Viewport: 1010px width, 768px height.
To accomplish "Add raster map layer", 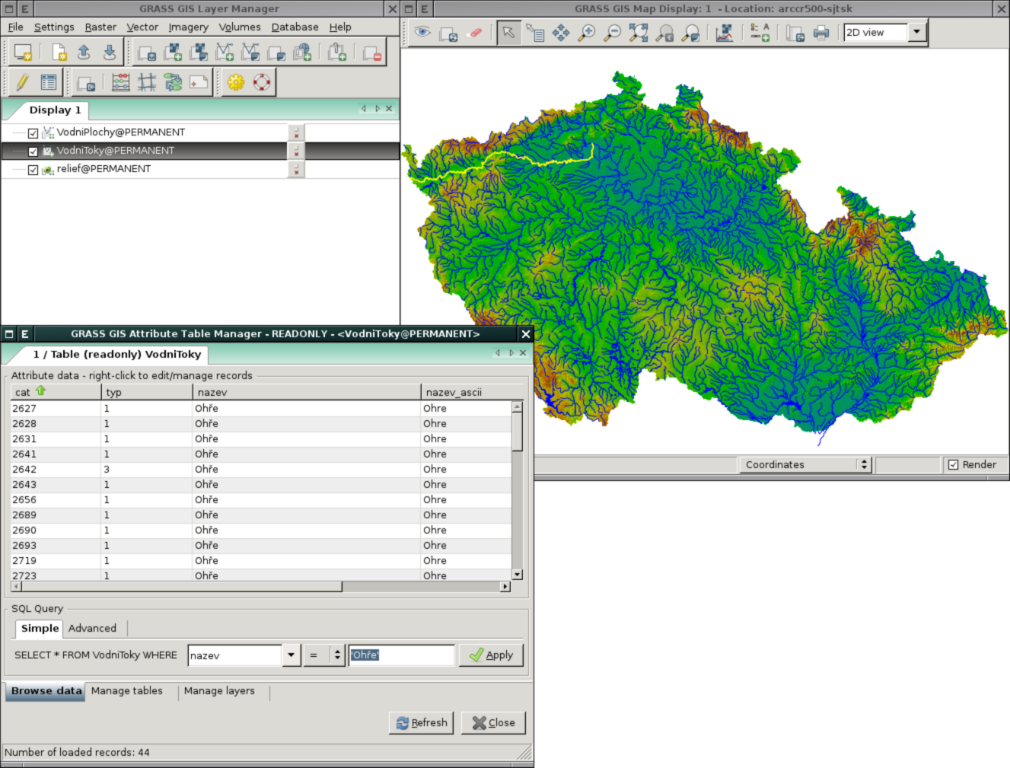I will pos(173,53).
